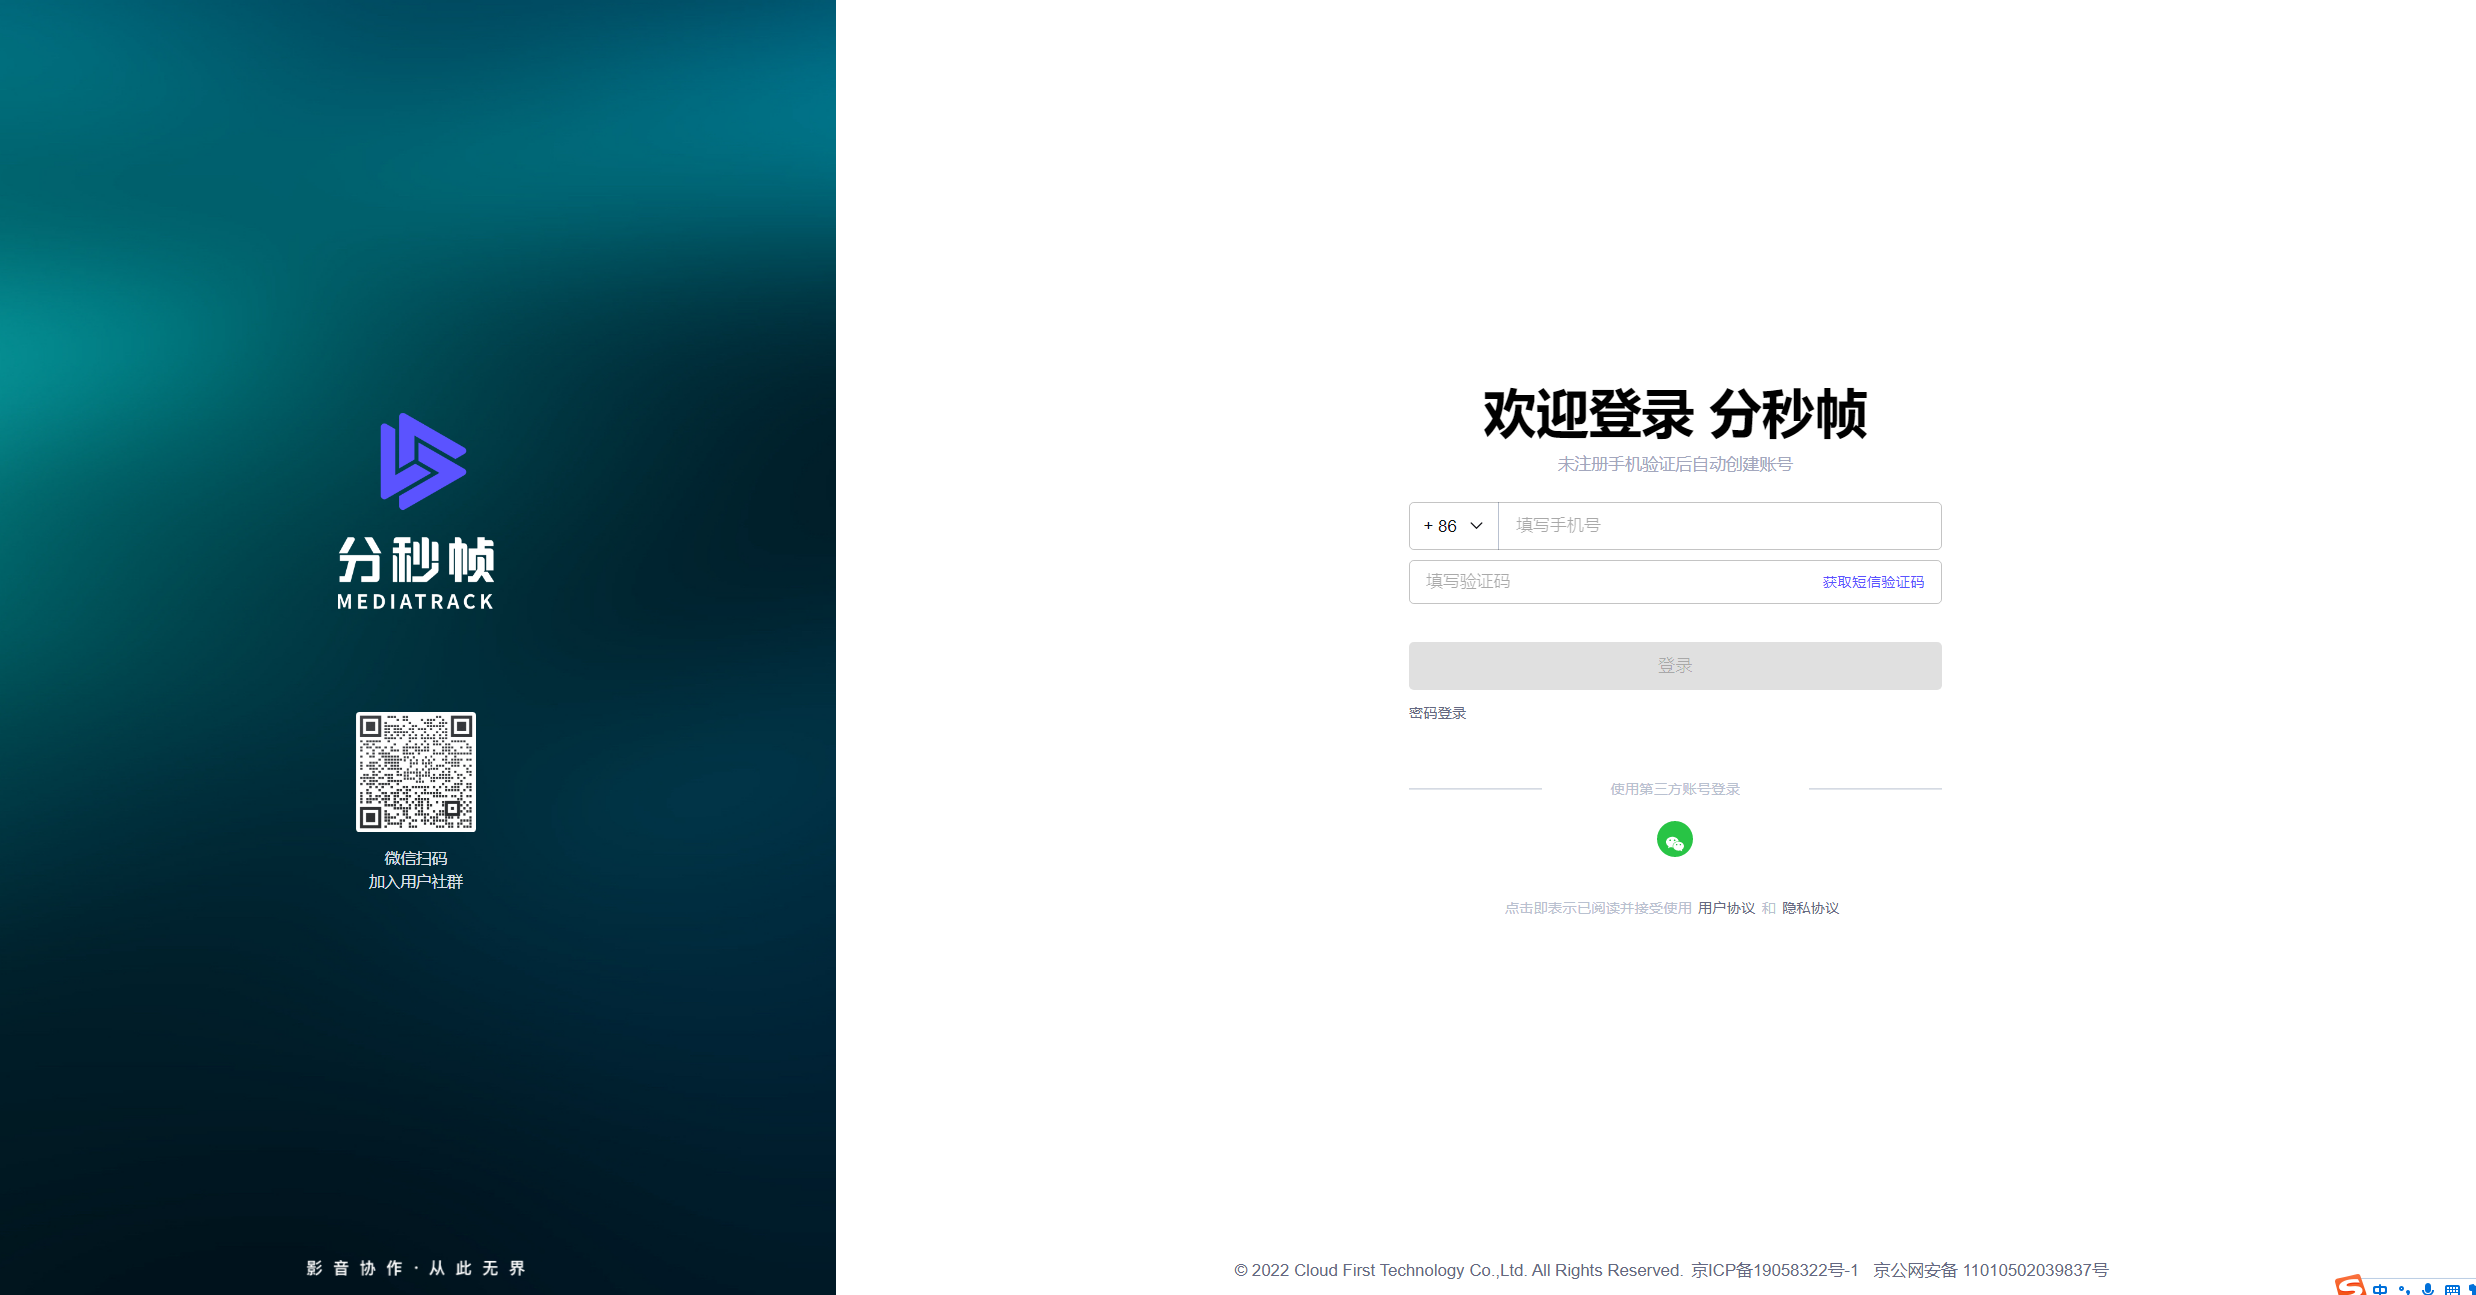Click the WeChat community QR code
This screenshot has width=2476, height=1295.
(x=416, y=772)
